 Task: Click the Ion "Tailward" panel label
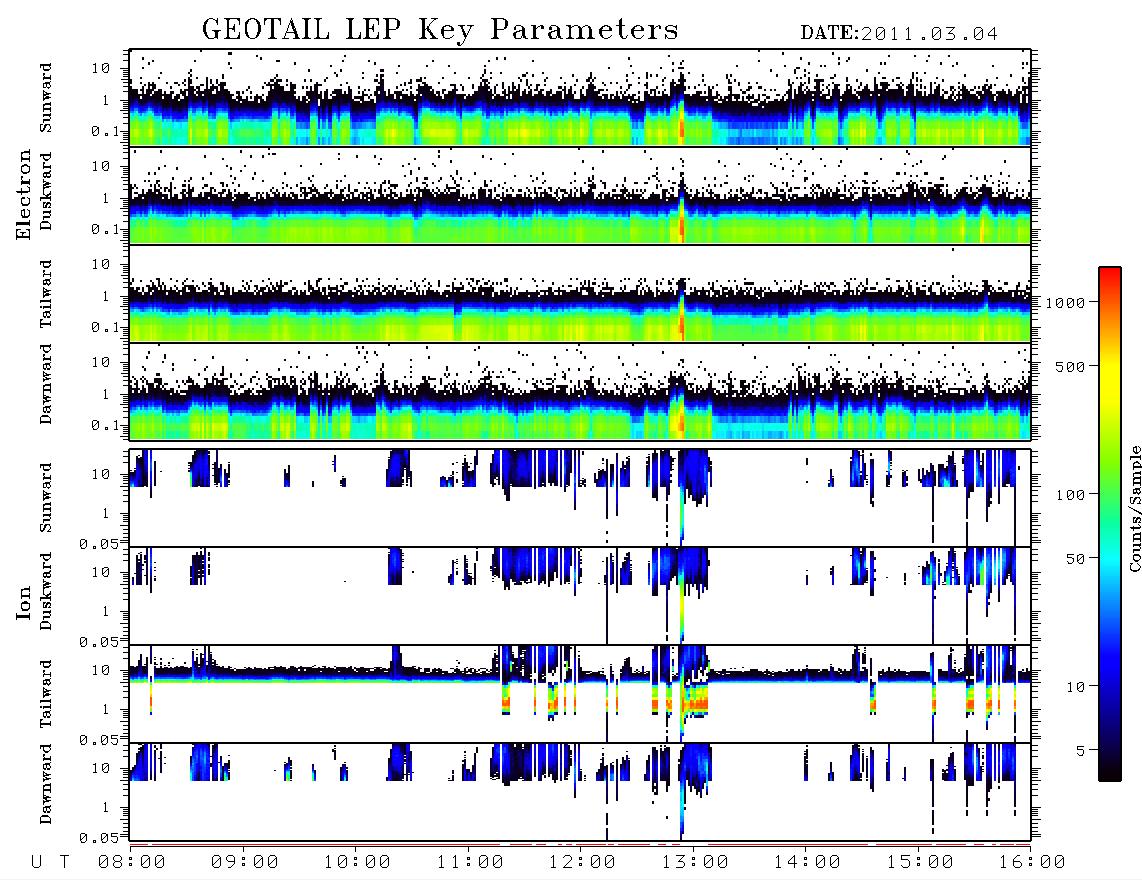(46, 694)
